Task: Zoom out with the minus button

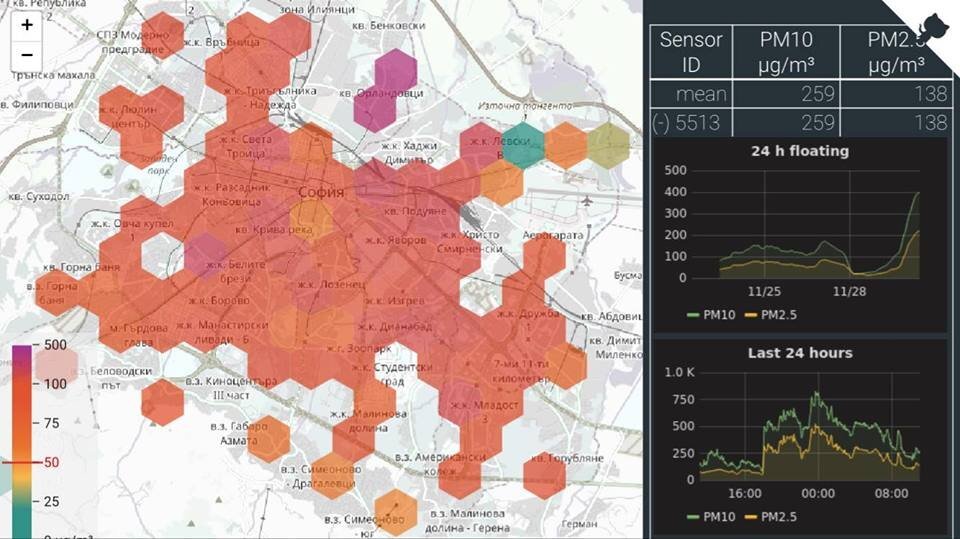Action: pyautogui.click(x=27, y=55)
